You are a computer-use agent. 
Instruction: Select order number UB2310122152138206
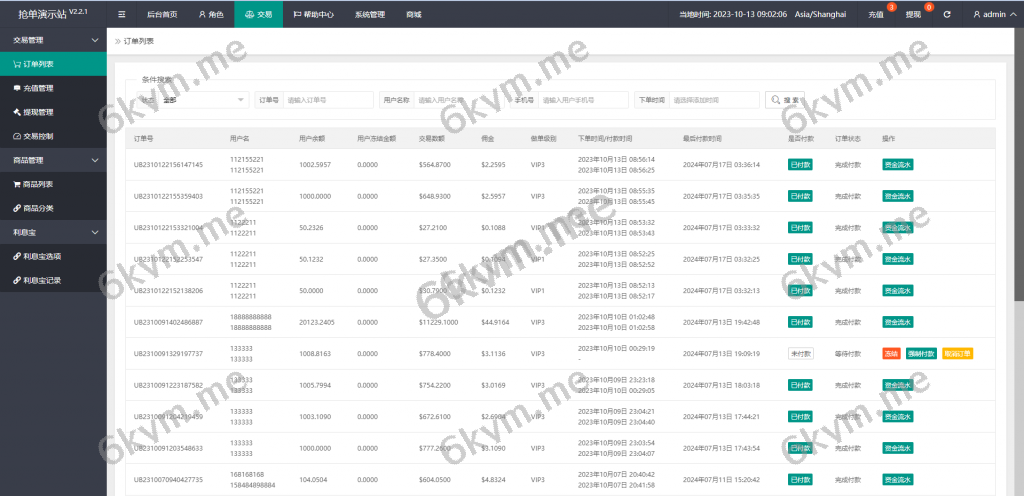coord(168,290)
